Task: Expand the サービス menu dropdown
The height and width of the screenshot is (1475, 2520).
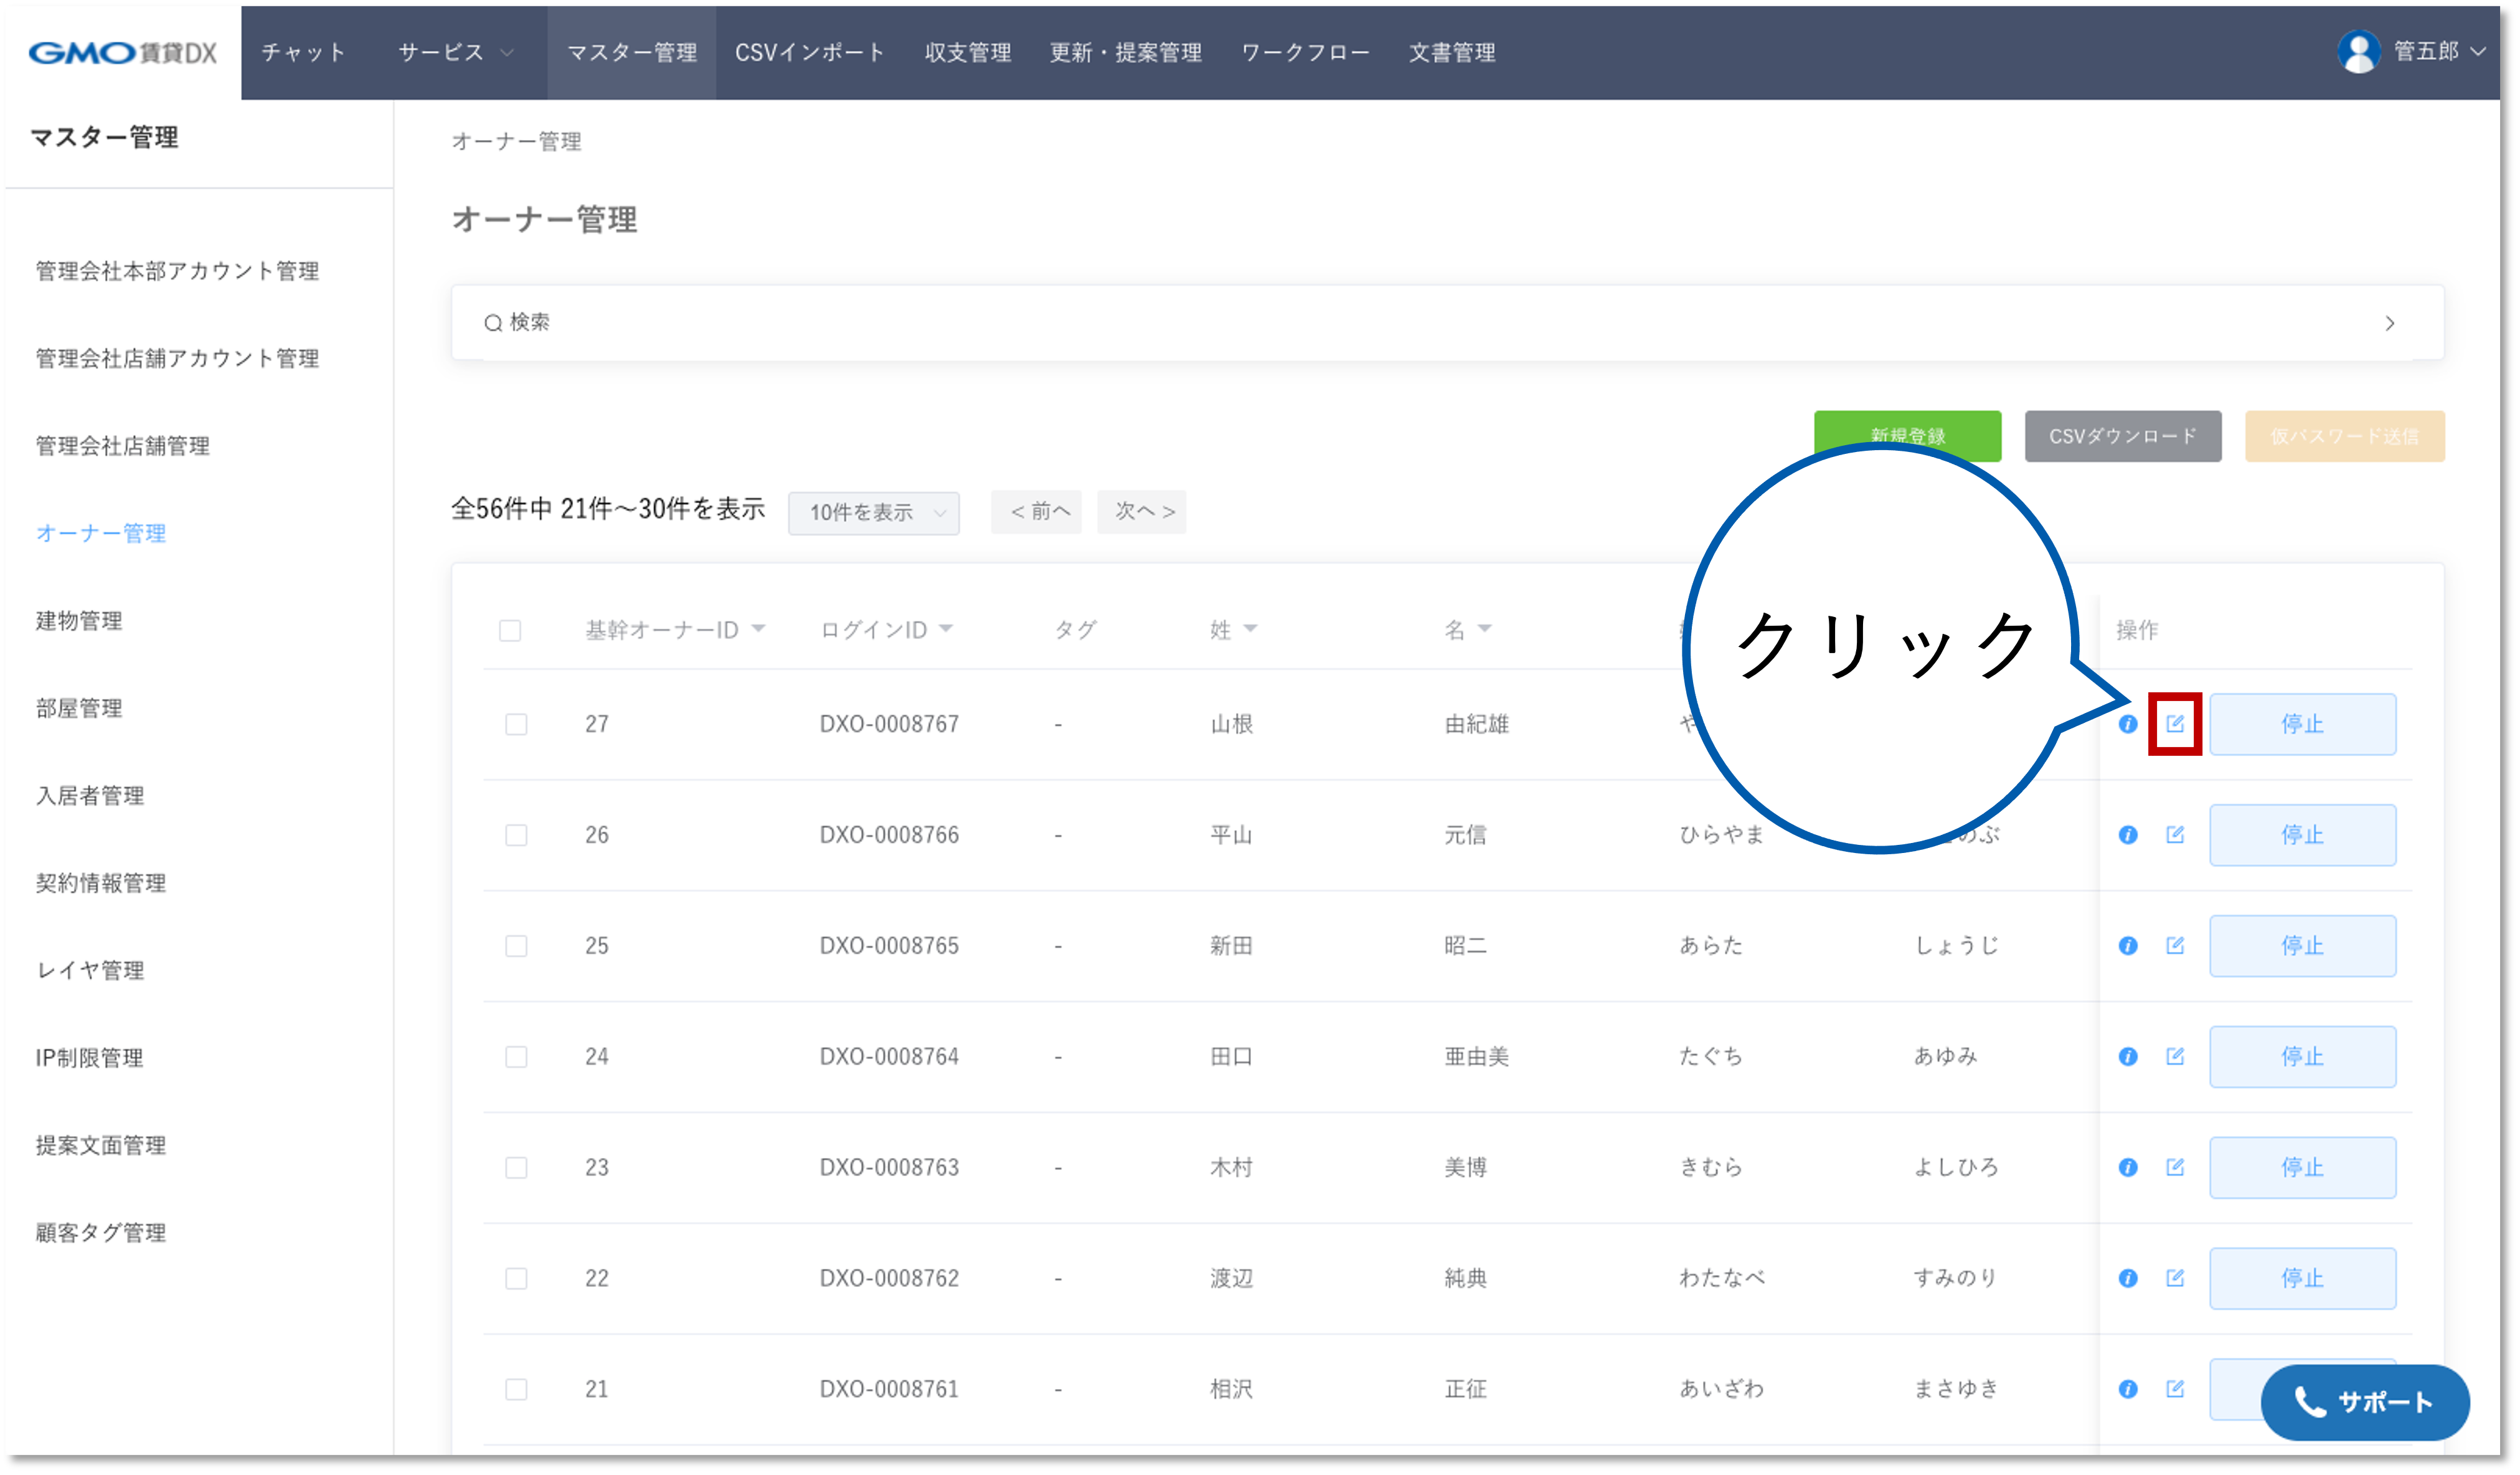Action: tap(455, 52)
